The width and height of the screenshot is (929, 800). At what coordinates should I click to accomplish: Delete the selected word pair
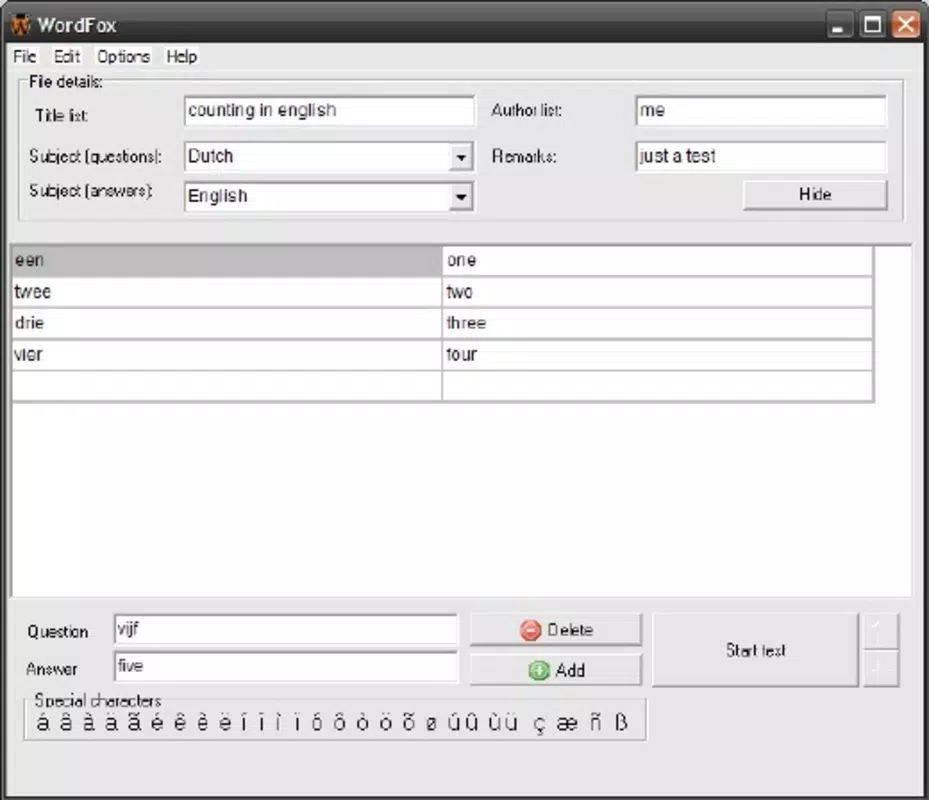555,629
